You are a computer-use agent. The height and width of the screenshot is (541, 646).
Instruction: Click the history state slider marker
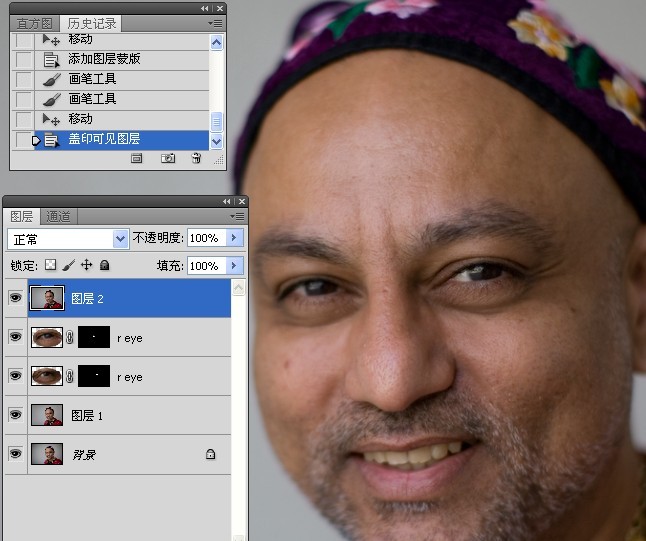coord(36,141)
